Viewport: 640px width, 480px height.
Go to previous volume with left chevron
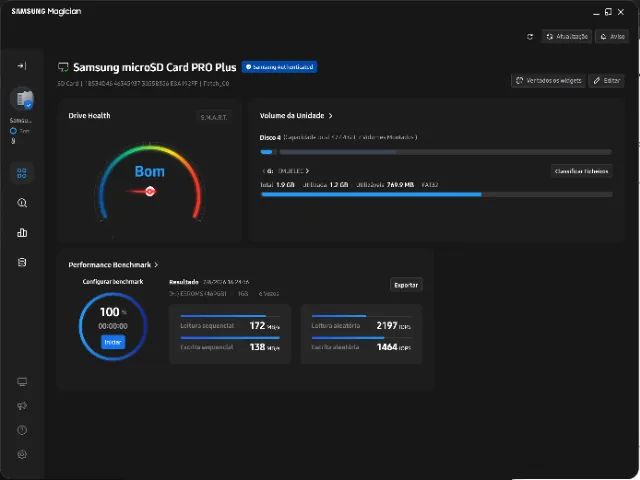(x=264, y=171)
